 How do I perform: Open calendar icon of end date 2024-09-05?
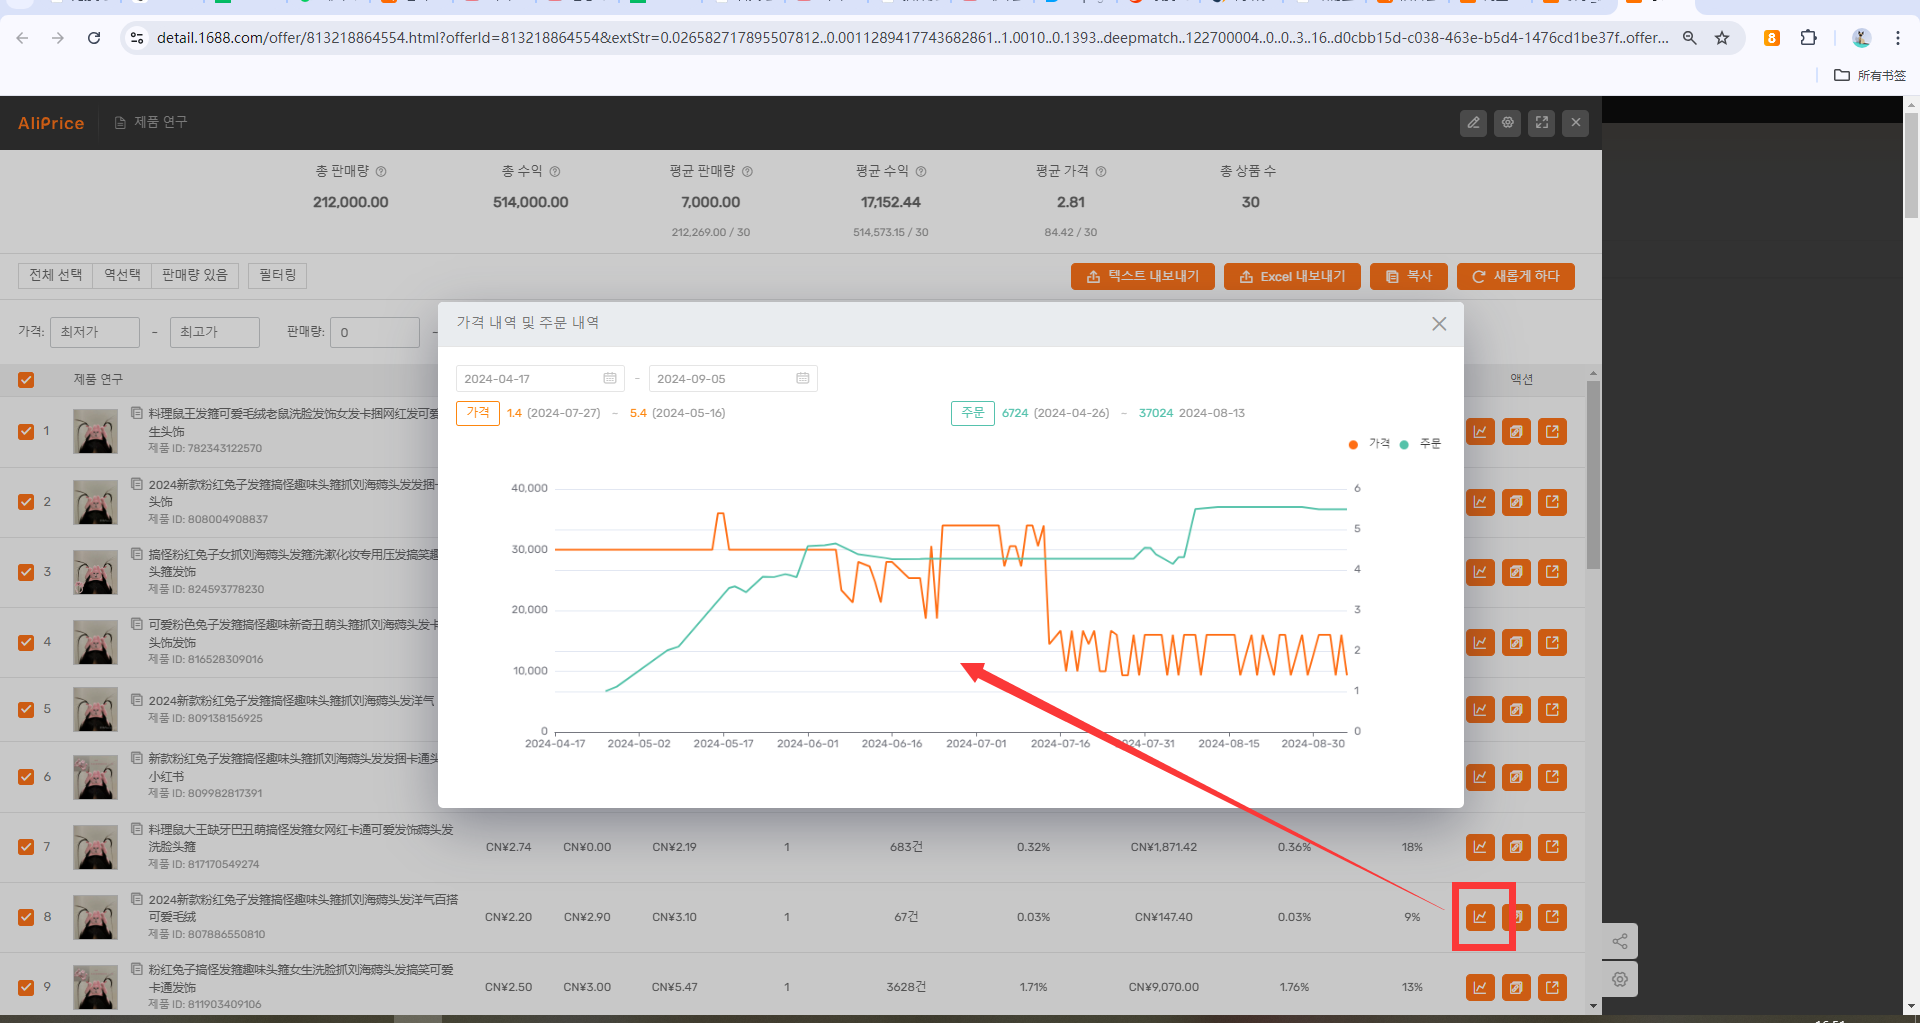803,378
